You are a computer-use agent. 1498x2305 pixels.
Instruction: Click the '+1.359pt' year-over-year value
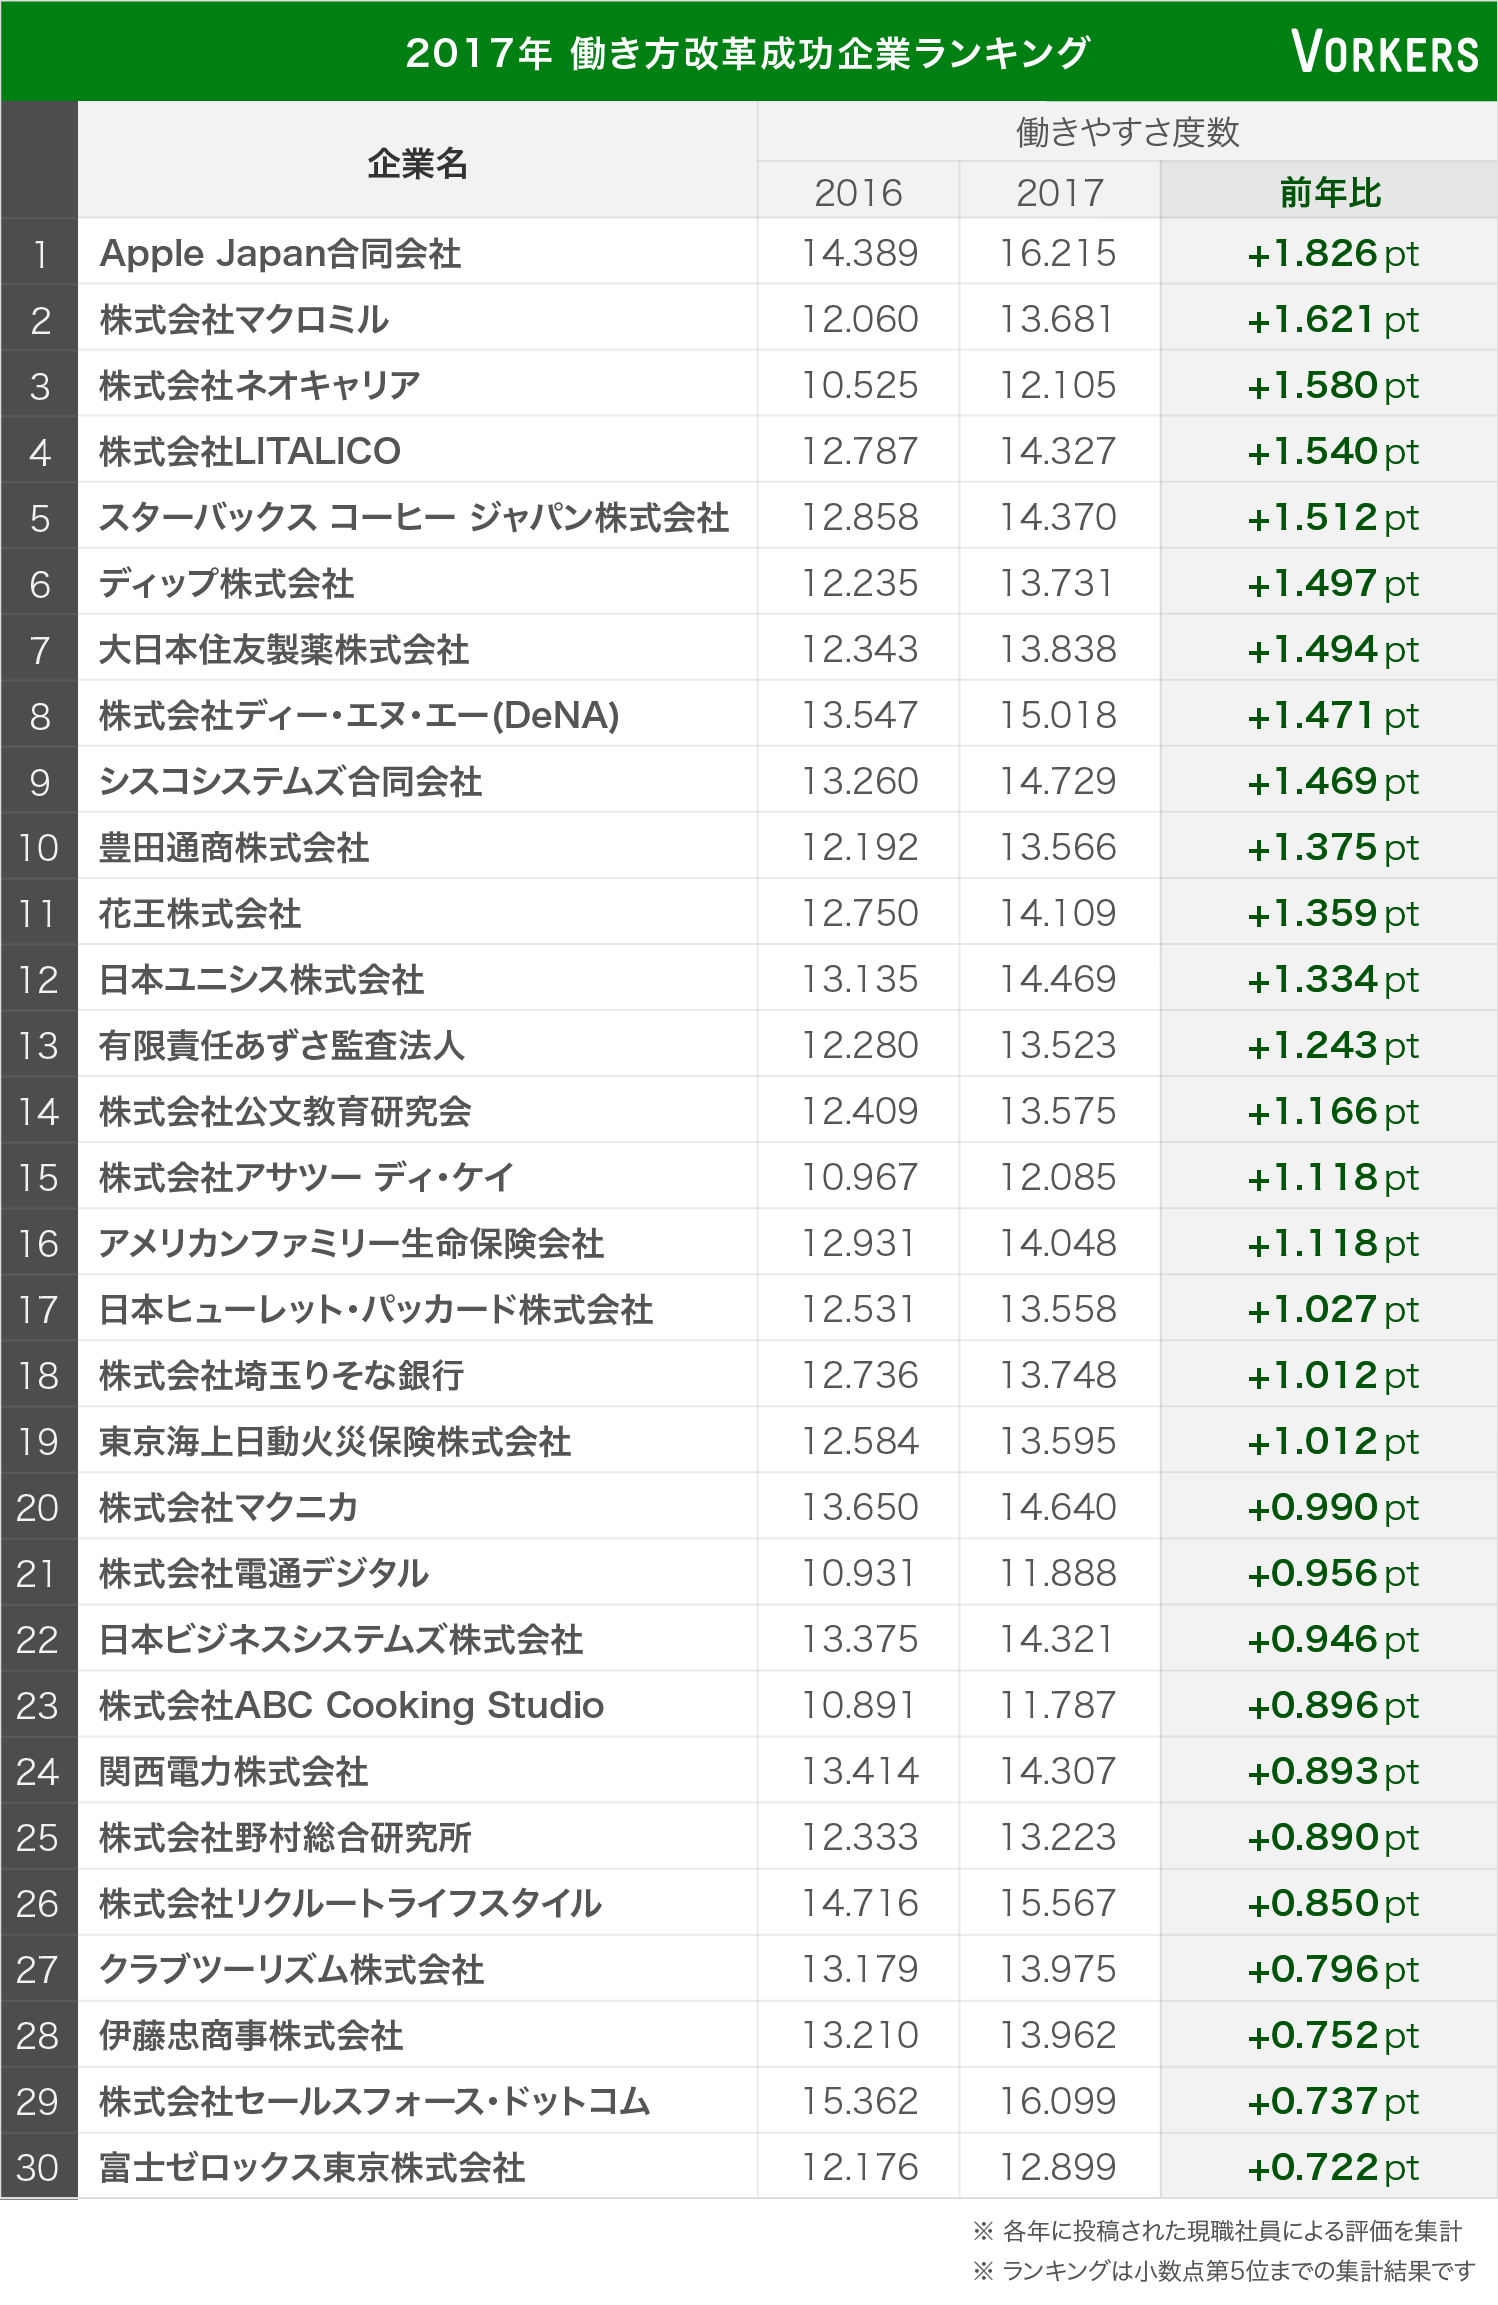click(1333, 914)
